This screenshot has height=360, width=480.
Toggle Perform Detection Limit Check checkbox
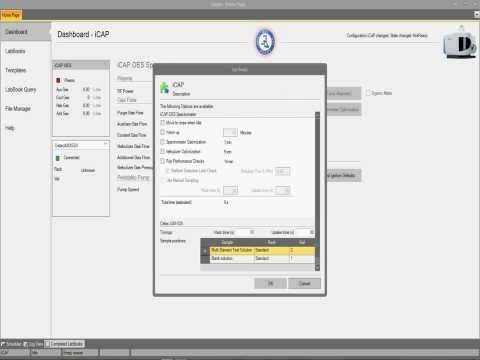click(168, 171)
